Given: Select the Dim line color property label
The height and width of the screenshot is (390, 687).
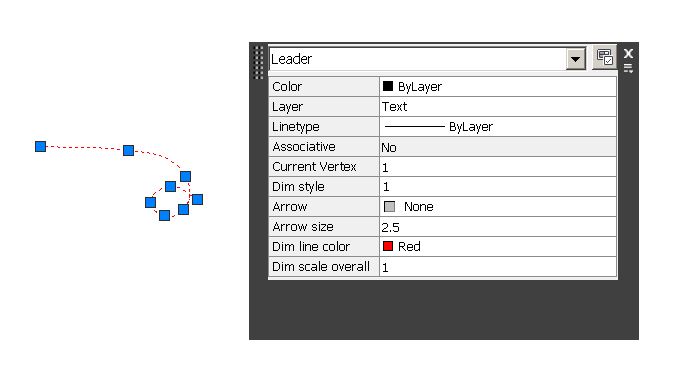Looking at the screenshot, I should point(311,246).
